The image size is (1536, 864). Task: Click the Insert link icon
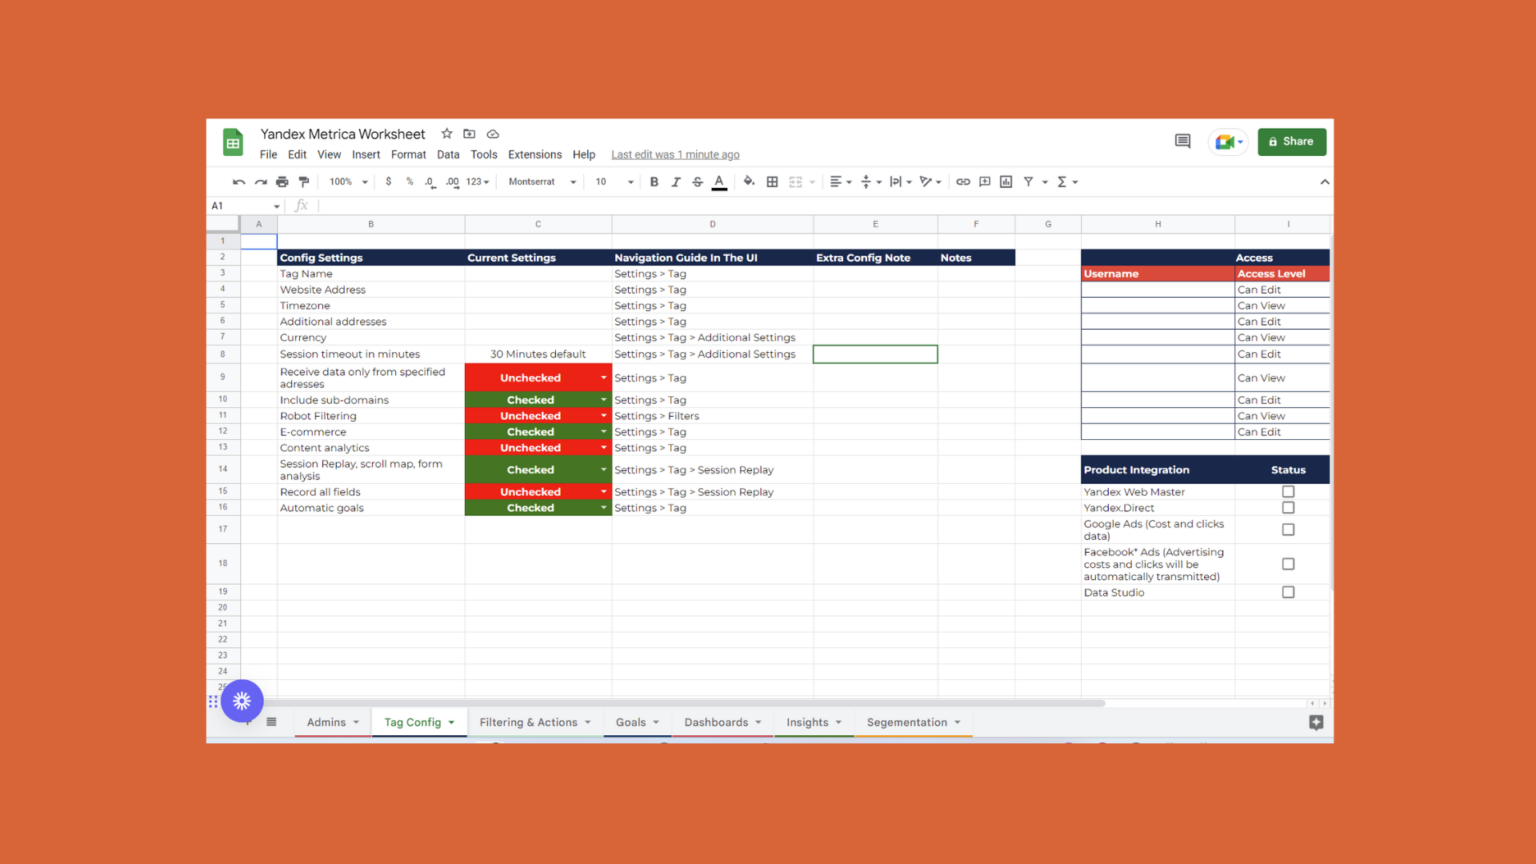click(963, 181)
